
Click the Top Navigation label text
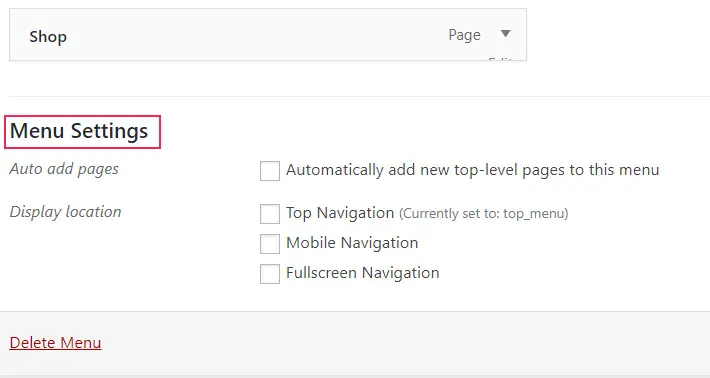coord(340,213)
